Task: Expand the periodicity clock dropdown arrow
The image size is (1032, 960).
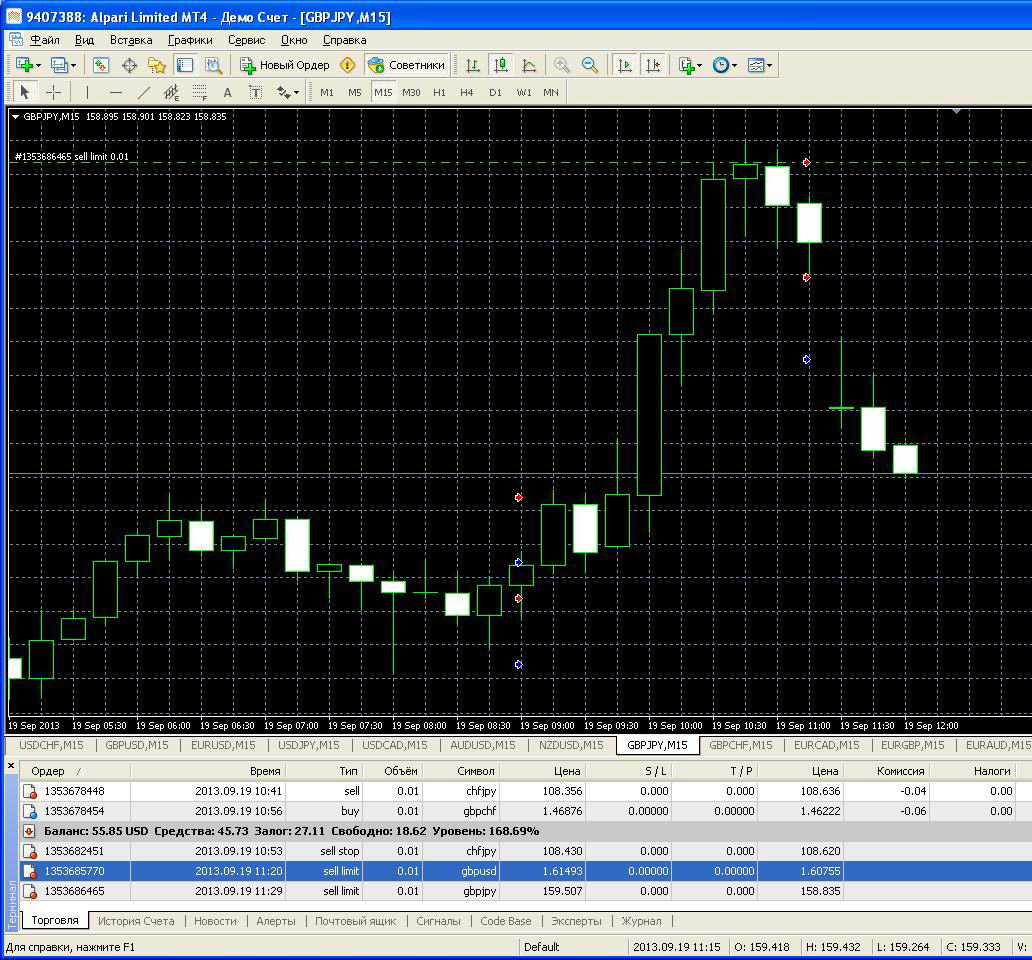Action: click(735, 66)
